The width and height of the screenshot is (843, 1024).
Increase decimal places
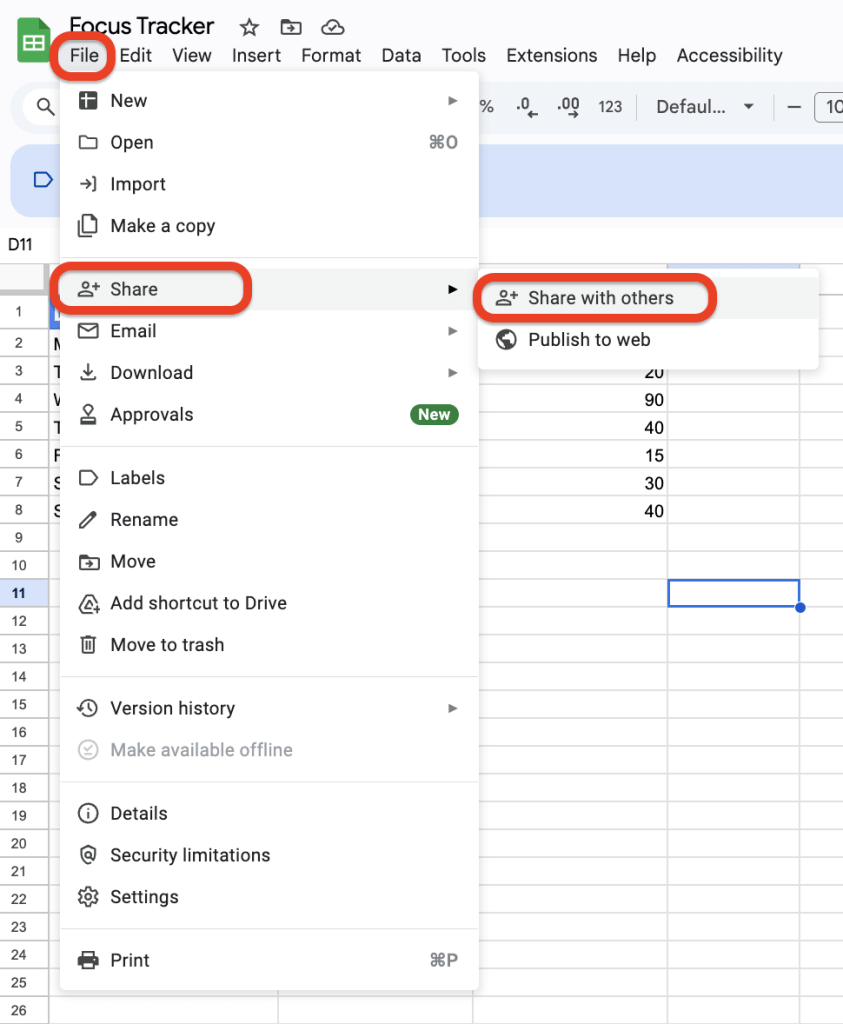pyautogui.click(x=567, y=107)
